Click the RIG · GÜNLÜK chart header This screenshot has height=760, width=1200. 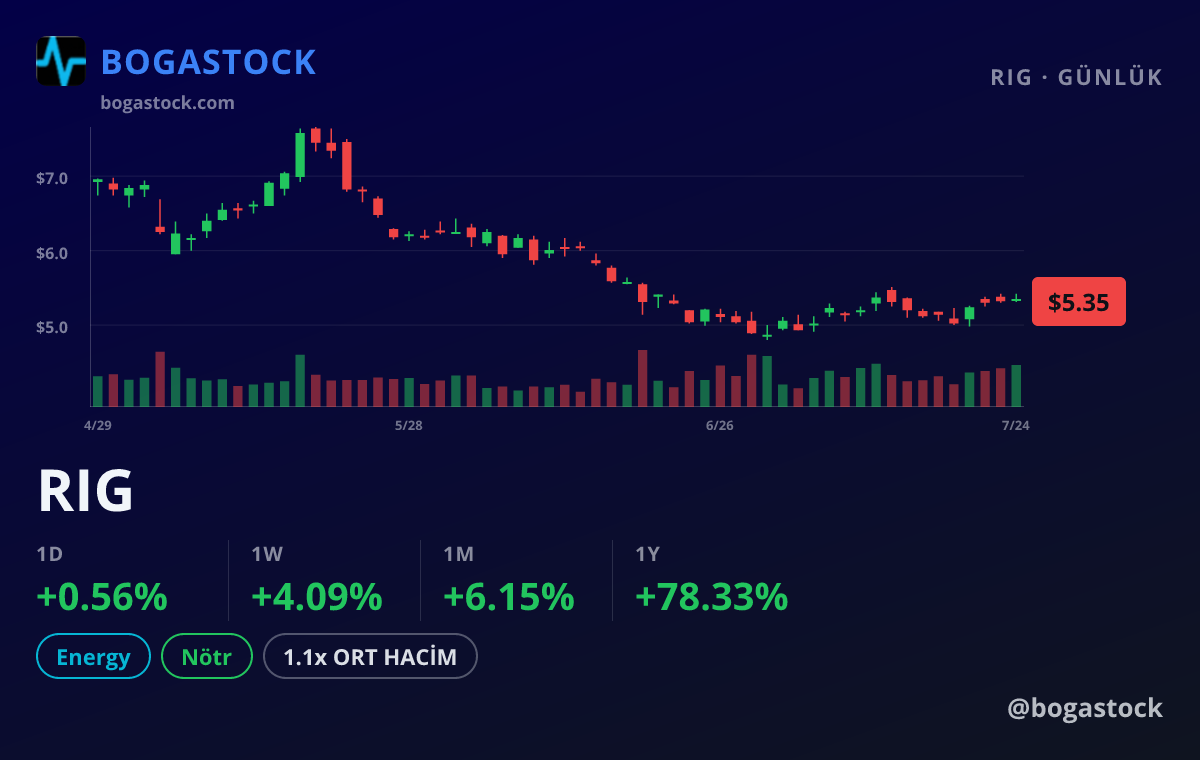[1077, 77]
